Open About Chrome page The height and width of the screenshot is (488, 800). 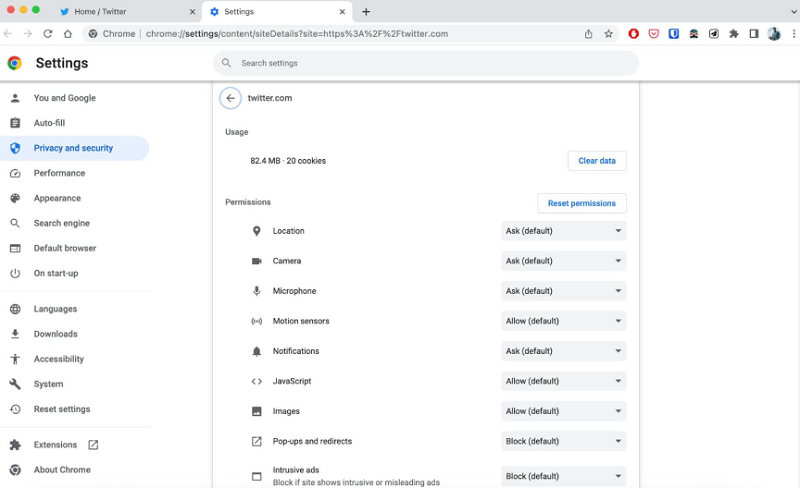pos(74,470)
